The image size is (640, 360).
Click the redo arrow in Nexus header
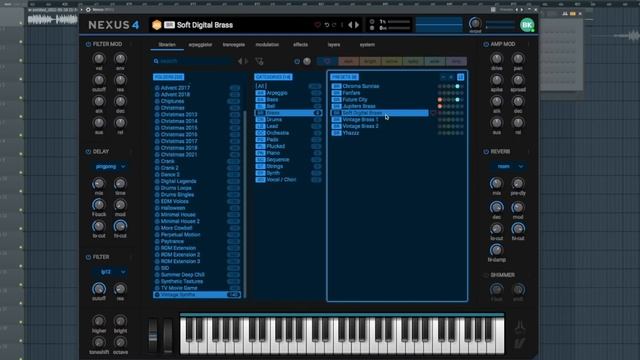334,25
